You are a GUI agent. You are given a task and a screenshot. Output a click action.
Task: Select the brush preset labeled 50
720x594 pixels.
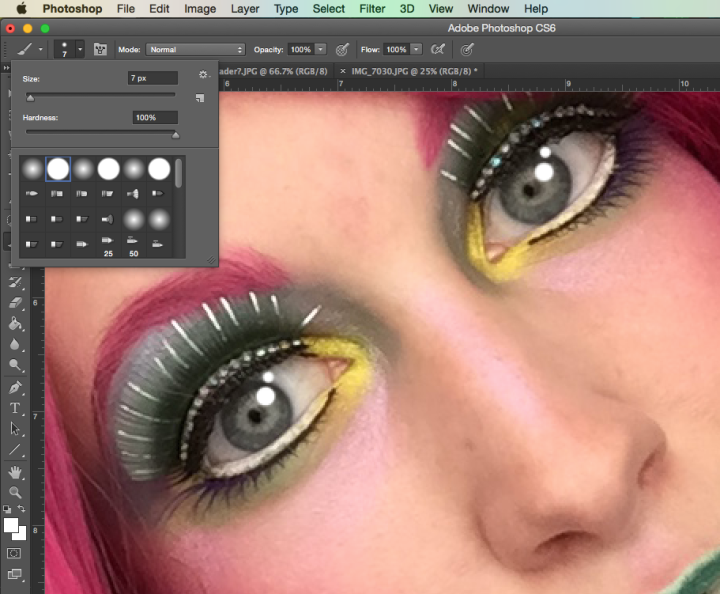[x=133, y=246]
